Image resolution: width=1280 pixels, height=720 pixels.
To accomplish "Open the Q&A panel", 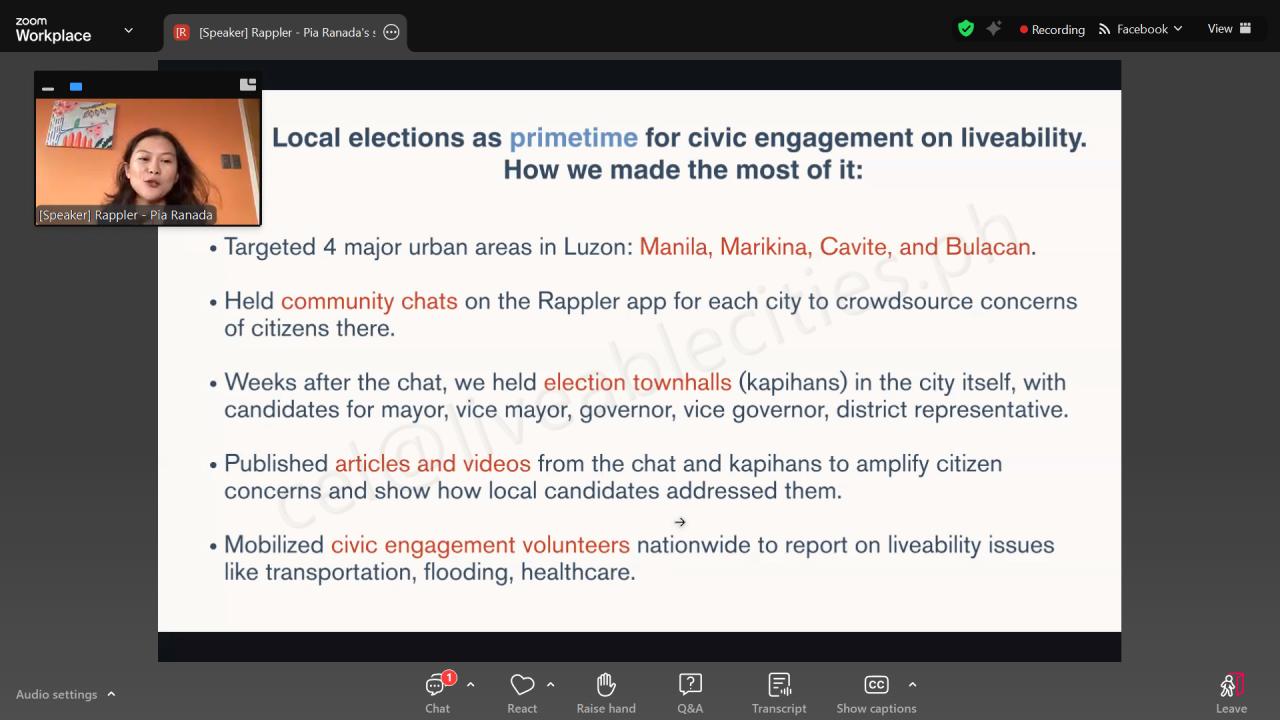I will [x=690, y=693].
